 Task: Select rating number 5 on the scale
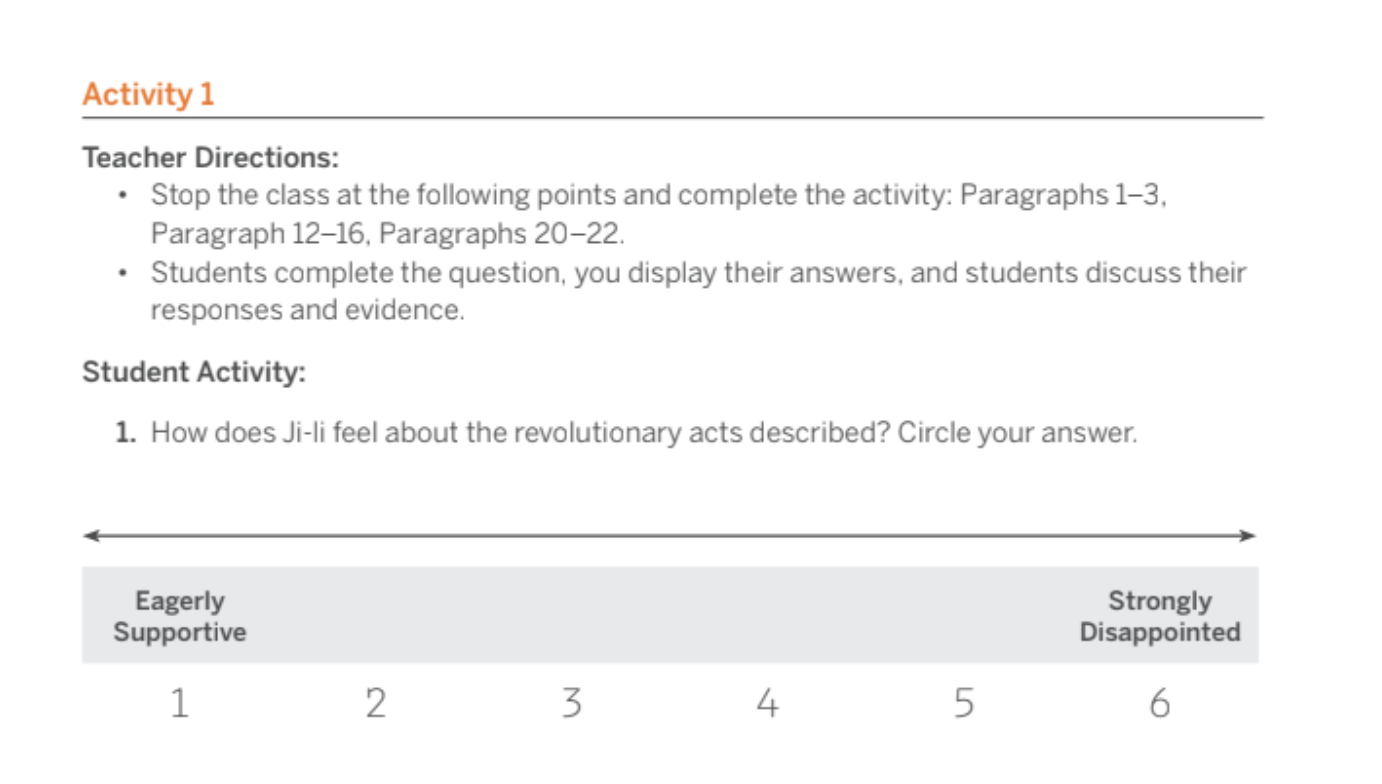[963, 705]
